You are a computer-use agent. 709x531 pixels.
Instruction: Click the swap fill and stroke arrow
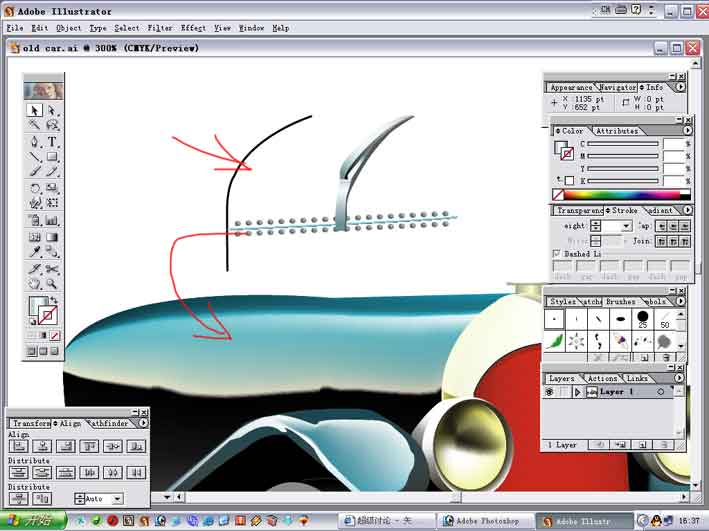pyautogui.click(x=54, y=300)
